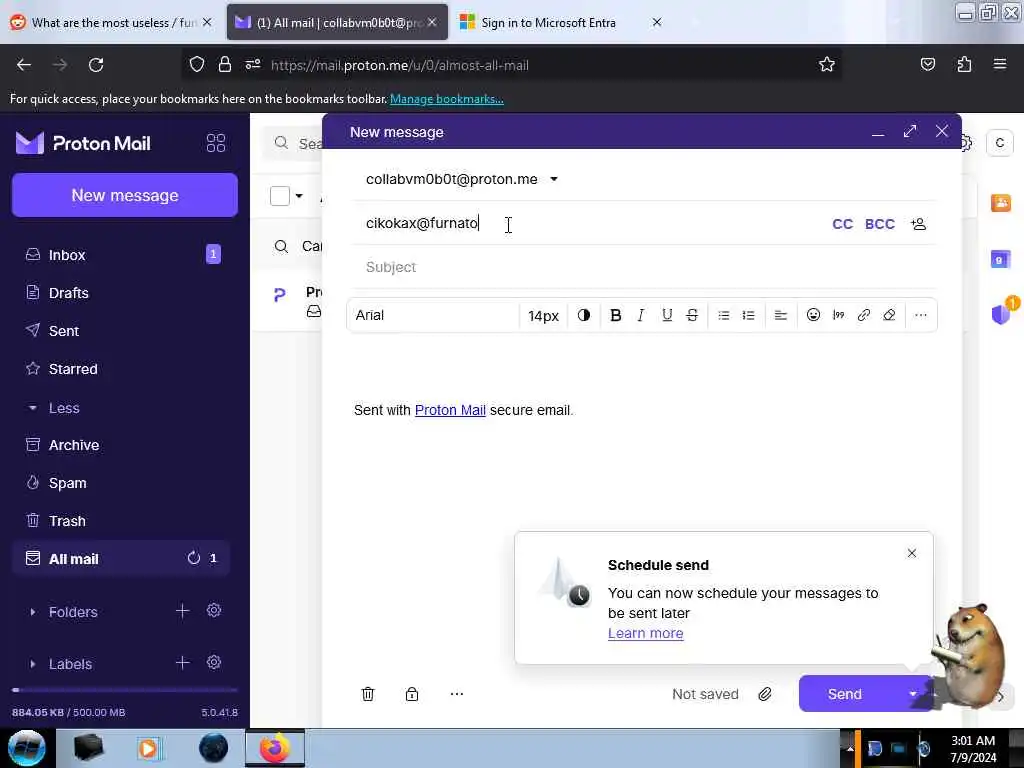Open Proton Contacts side panel icon

(x=1000, y=202)
